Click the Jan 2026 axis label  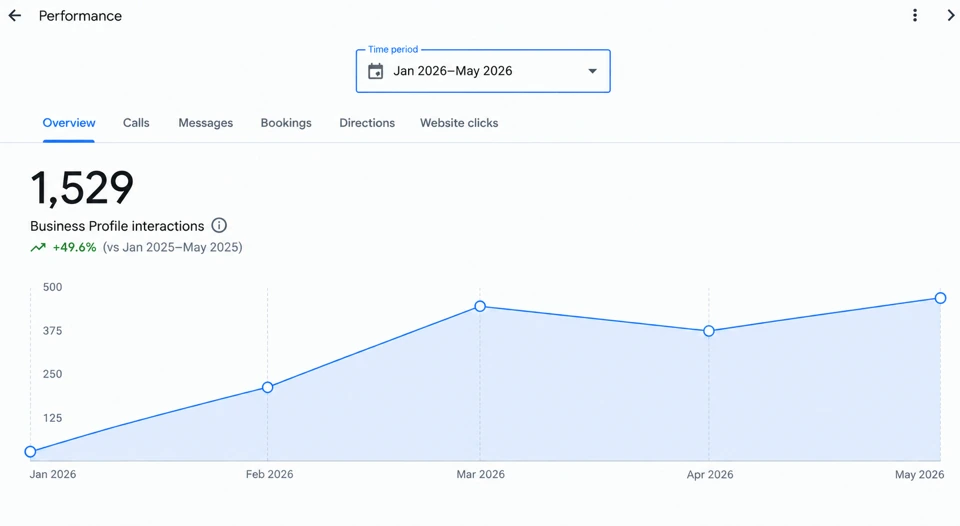click(53, 475)
